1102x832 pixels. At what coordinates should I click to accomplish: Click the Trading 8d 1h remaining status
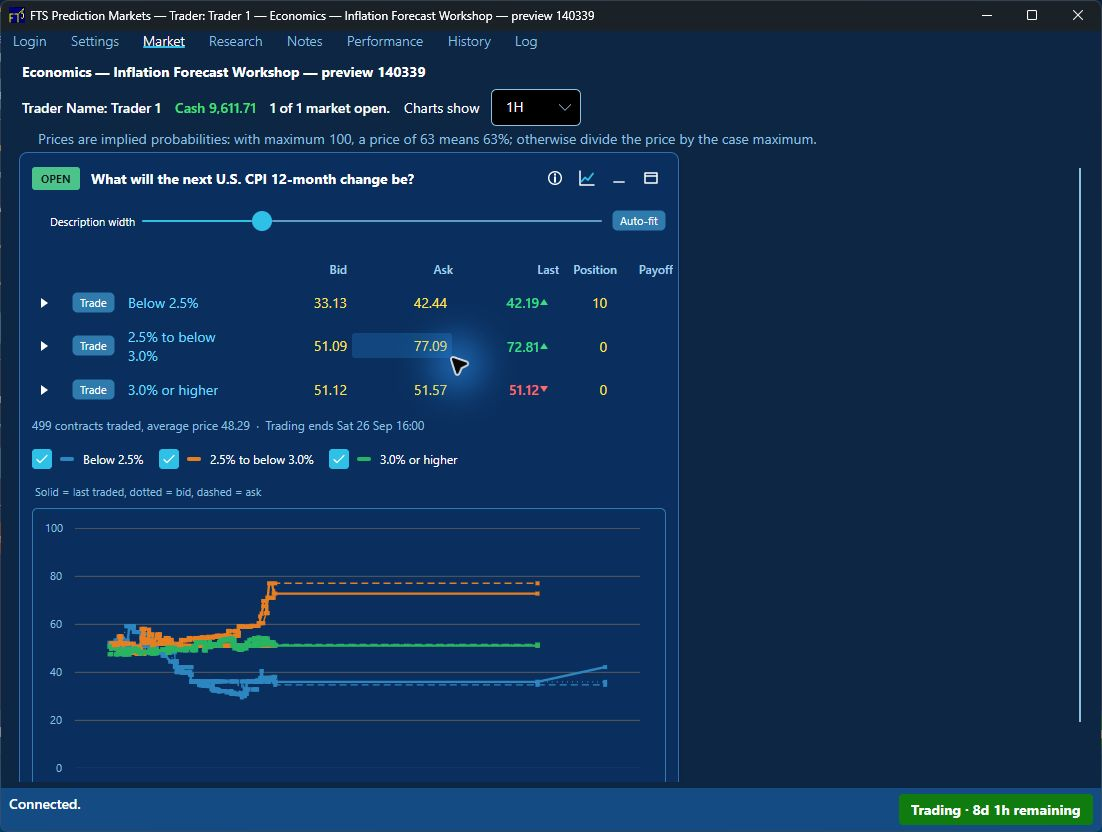(x=995, y=810)
